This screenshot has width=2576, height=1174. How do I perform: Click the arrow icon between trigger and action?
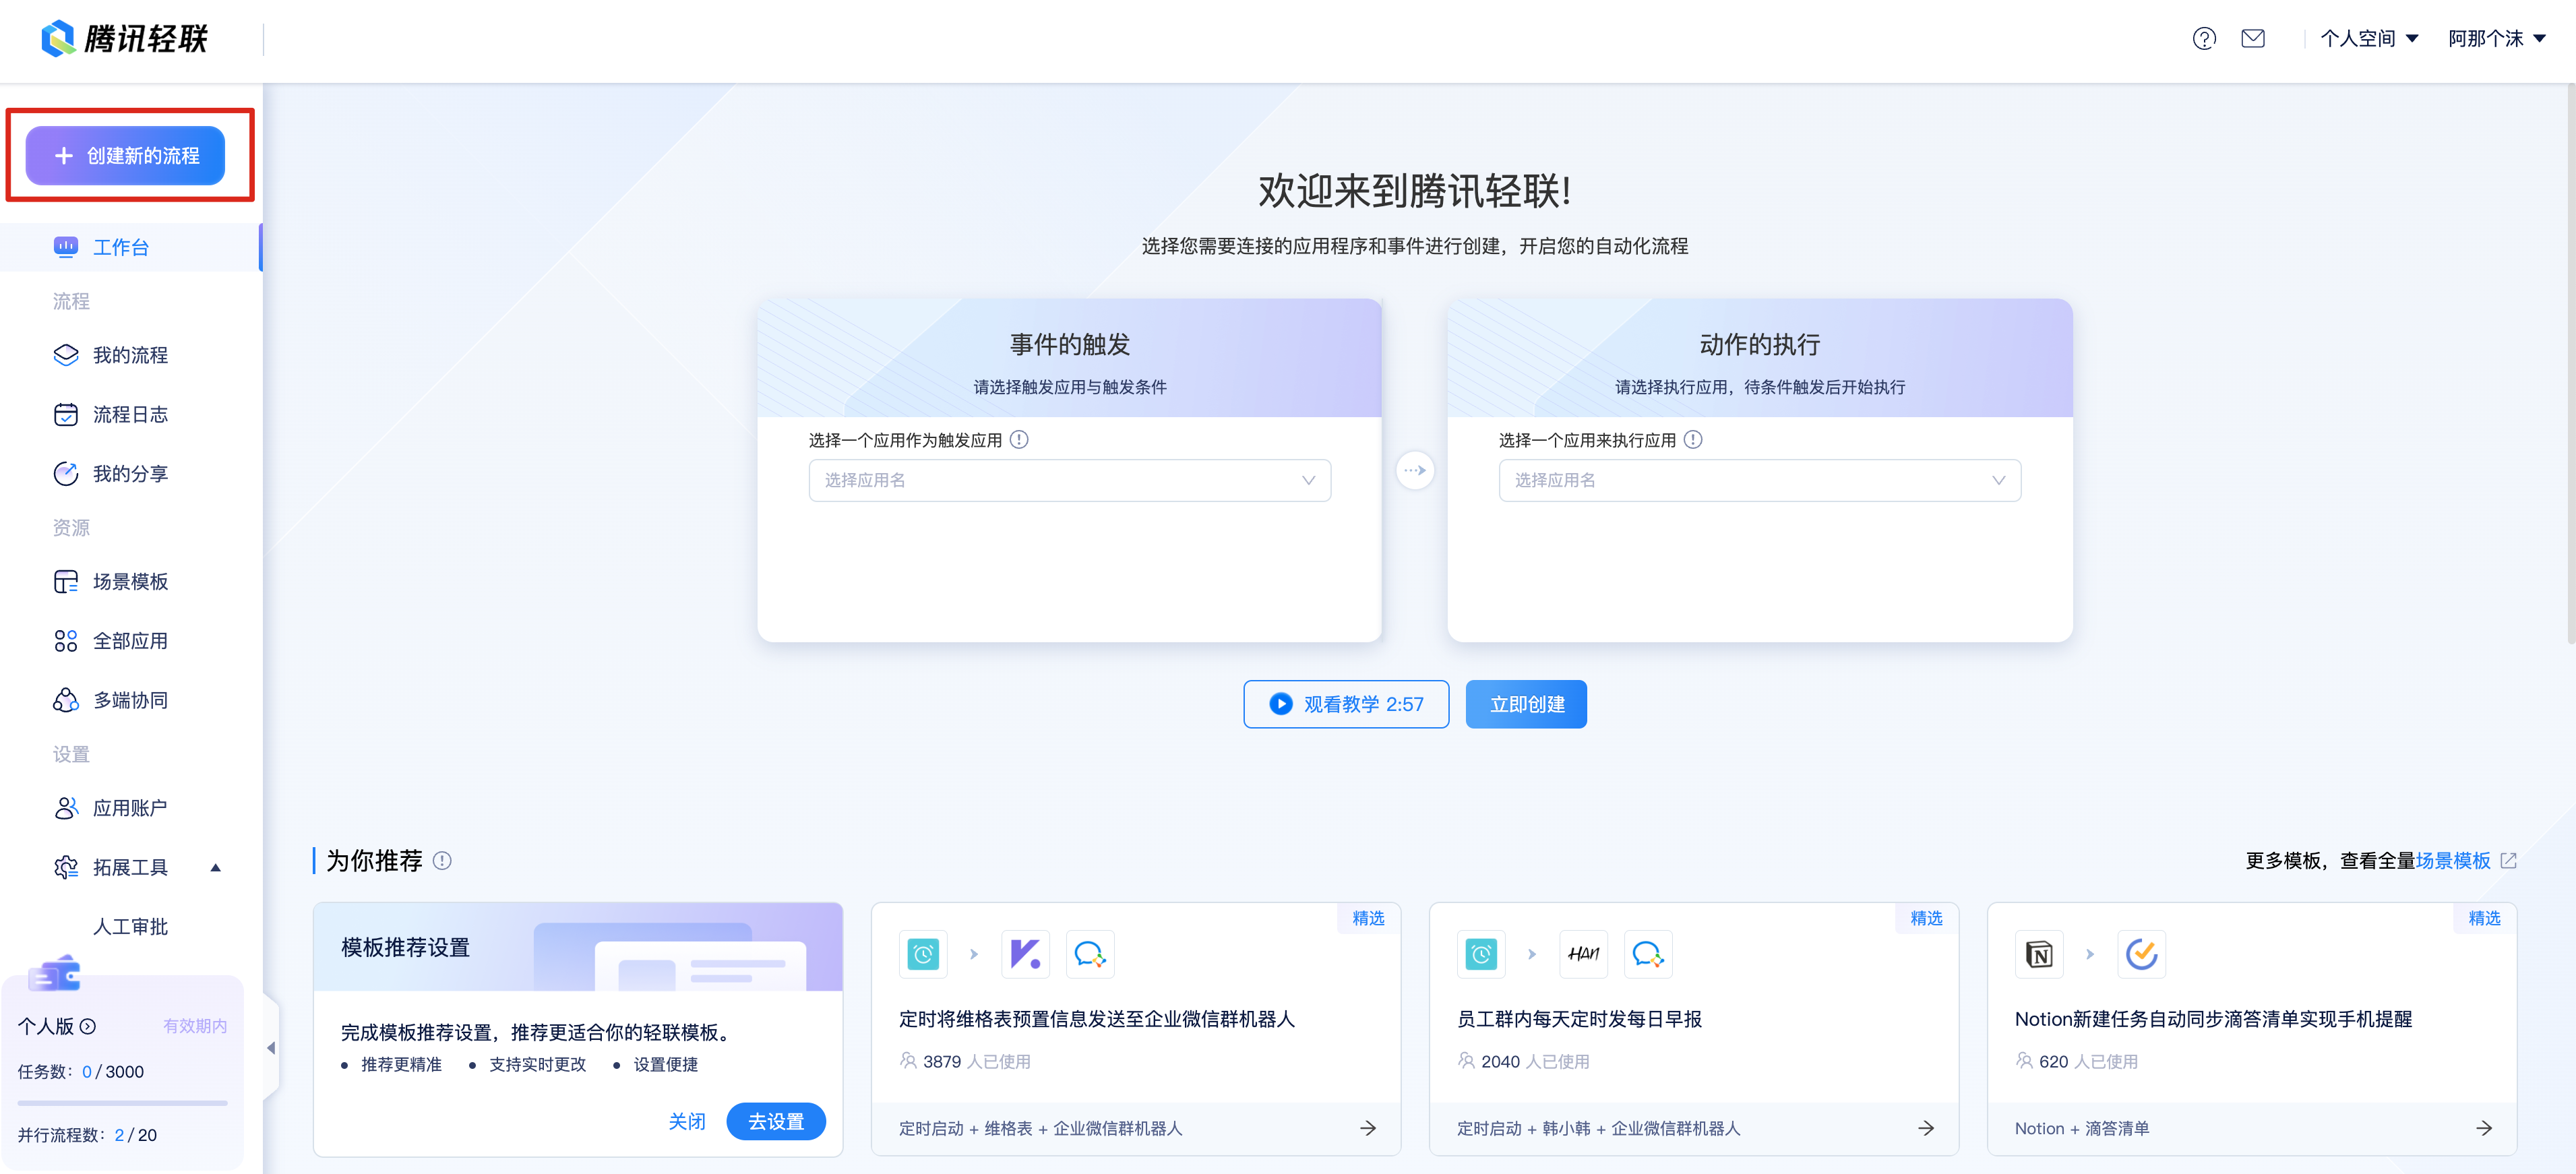tap(1415, 470)
